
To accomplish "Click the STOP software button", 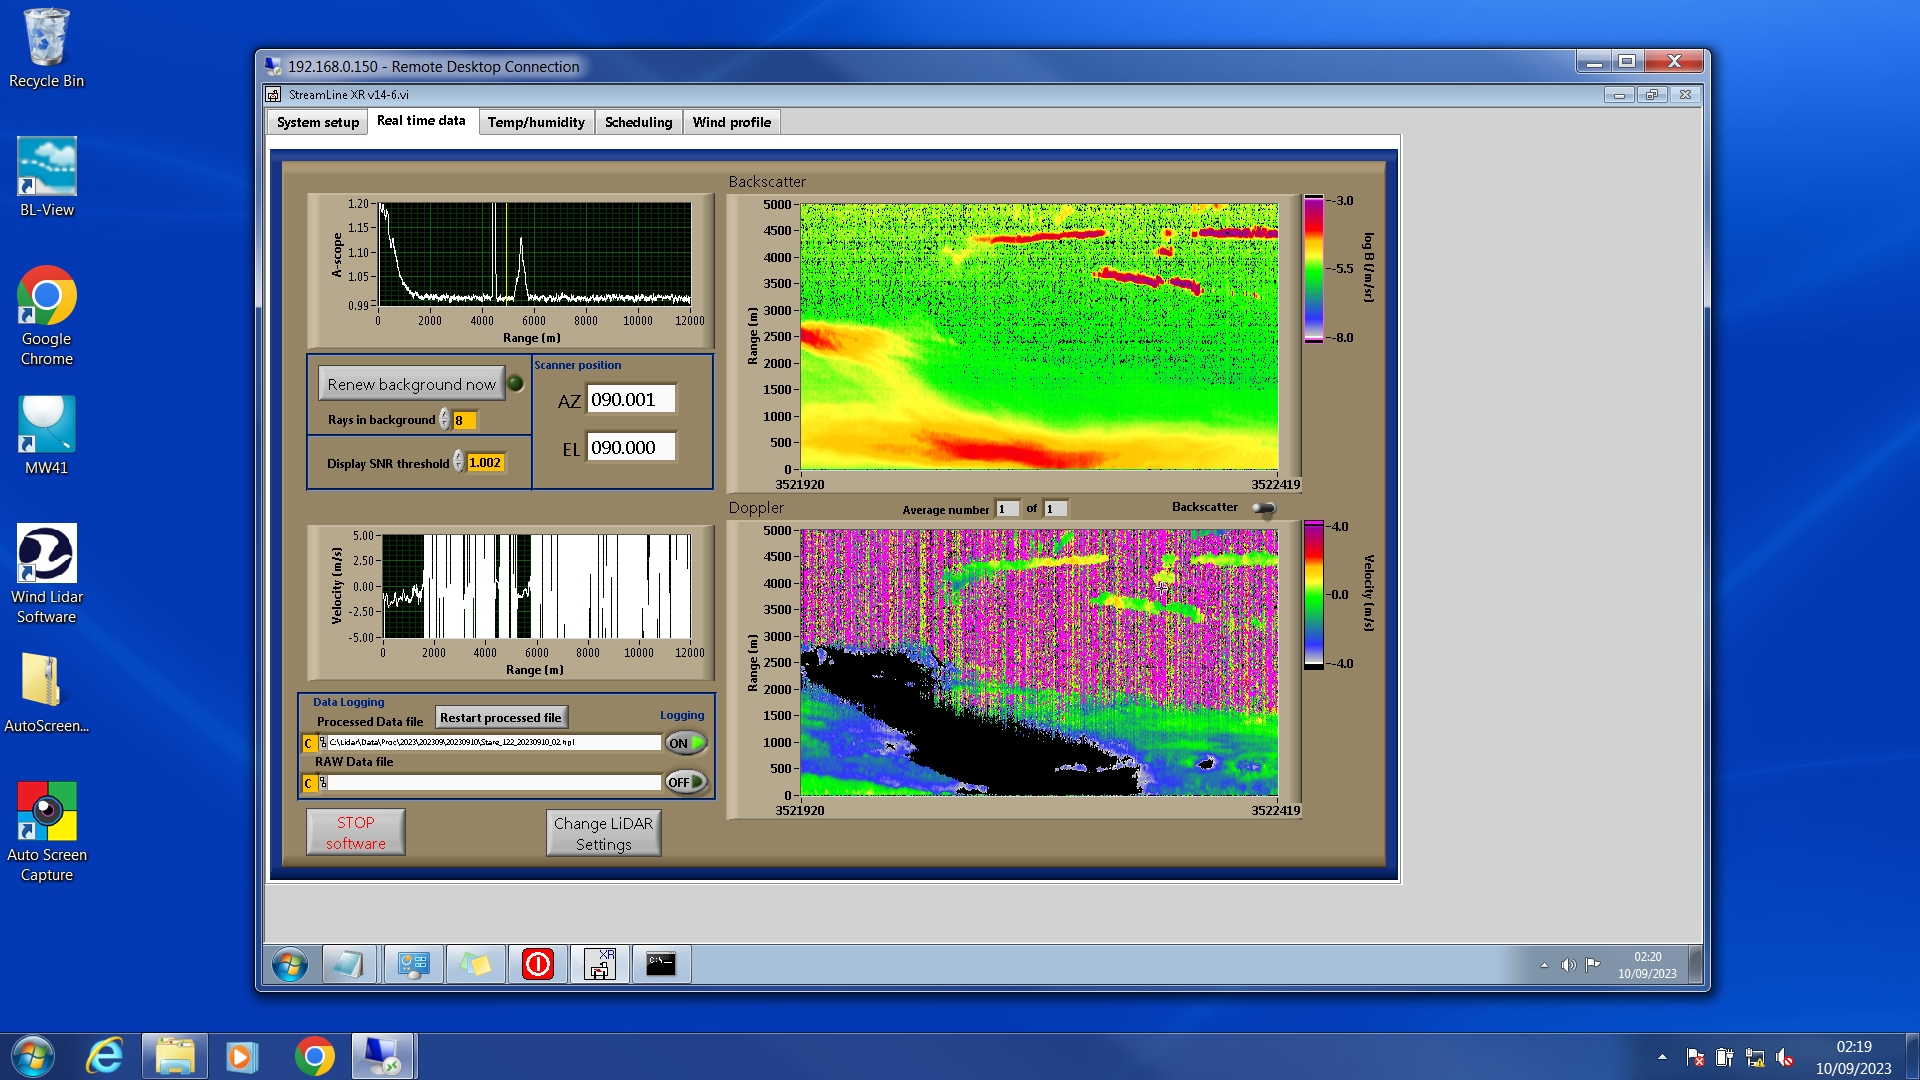I will tap(355, 832).
